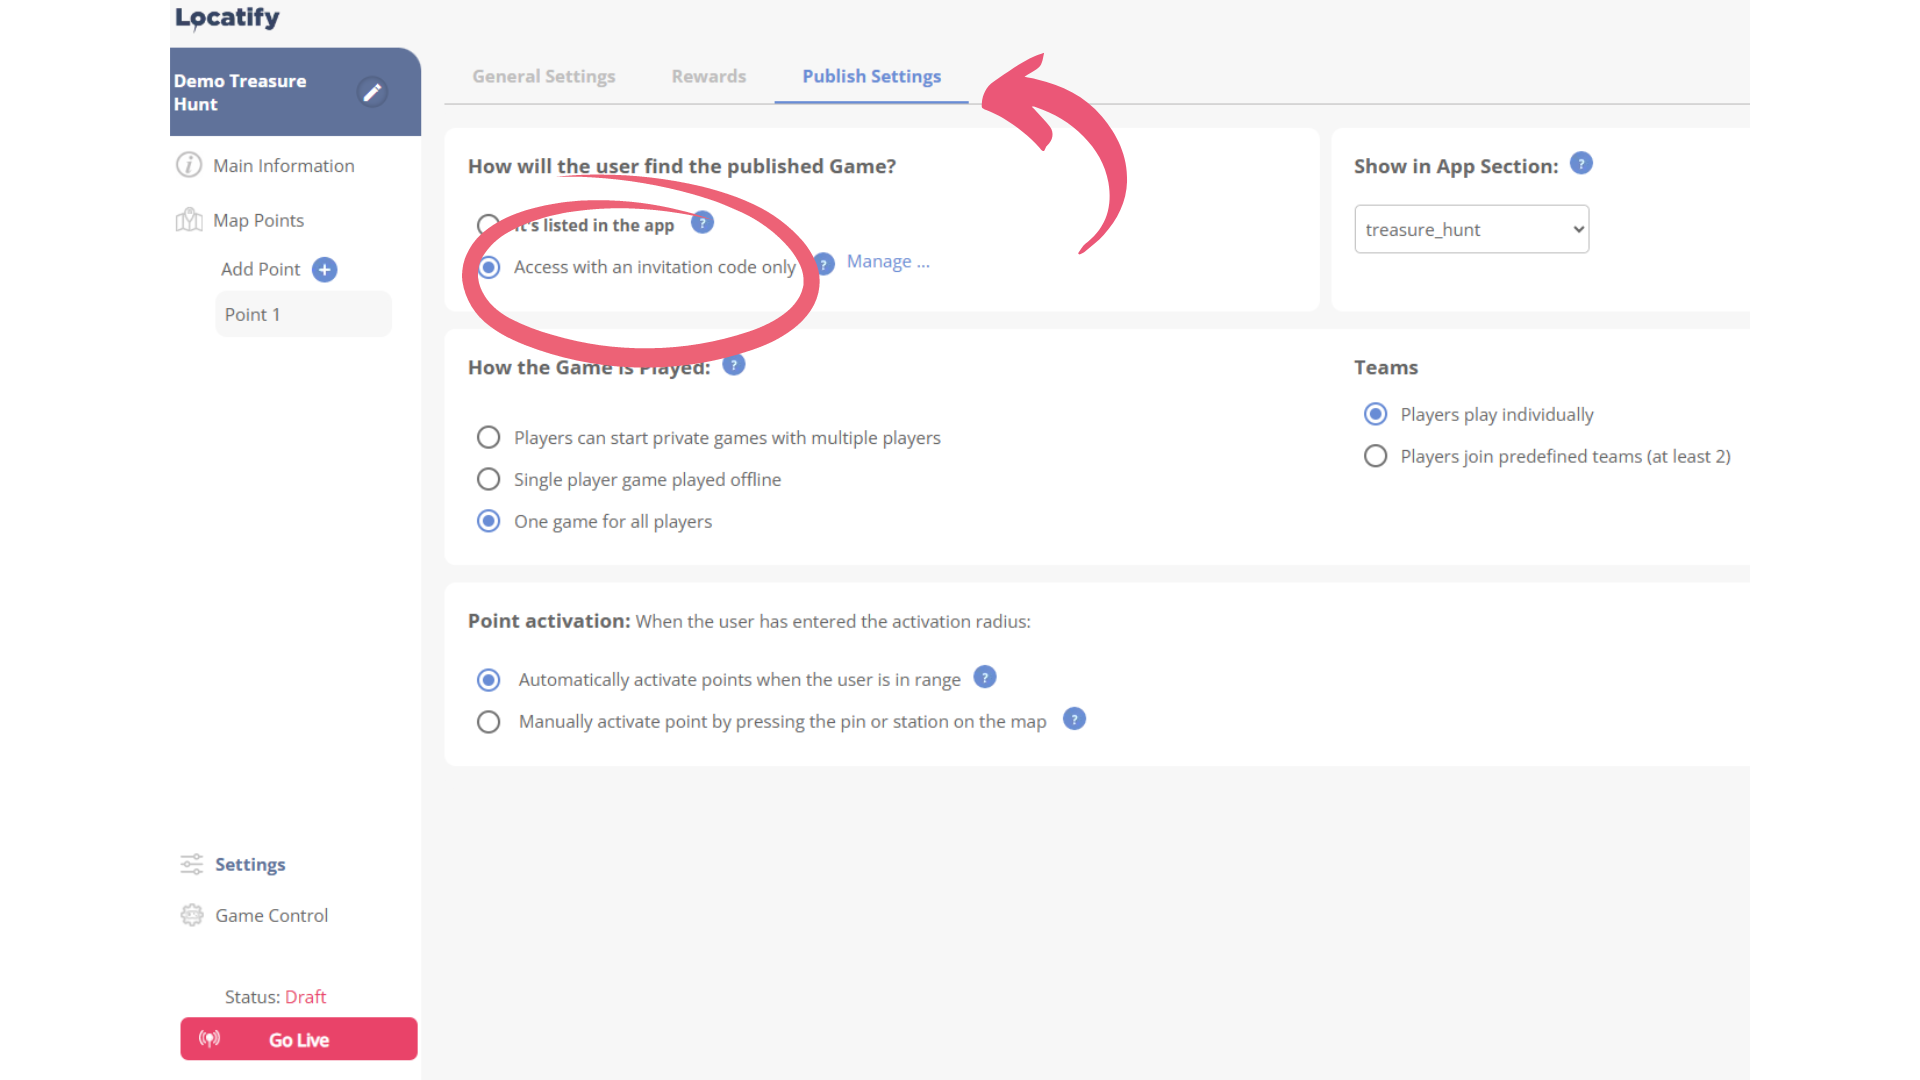Open the General Settings tab
The image size is (1920, 1080).
coord(543,76)
